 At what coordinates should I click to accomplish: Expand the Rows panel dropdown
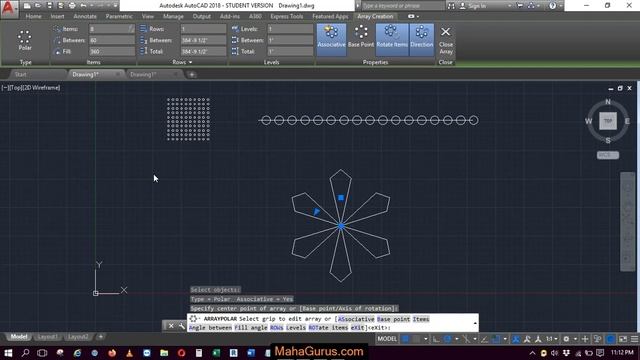pos(182,62)
